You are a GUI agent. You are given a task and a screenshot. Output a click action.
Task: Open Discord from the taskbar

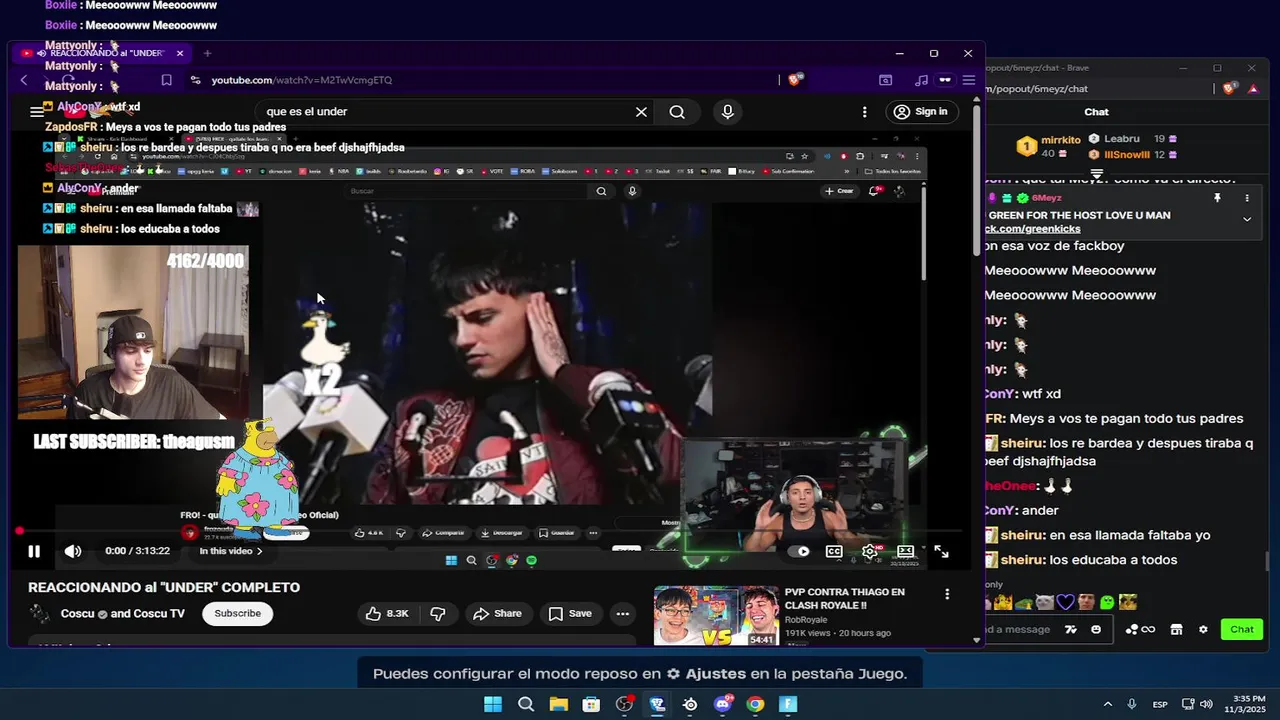click(x=723, y=704)
